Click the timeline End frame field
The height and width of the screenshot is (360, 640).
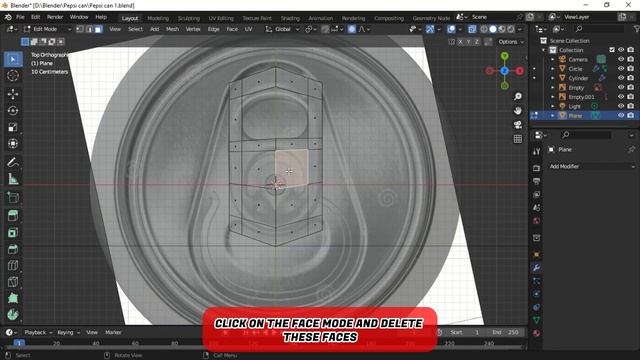[505, 332]
